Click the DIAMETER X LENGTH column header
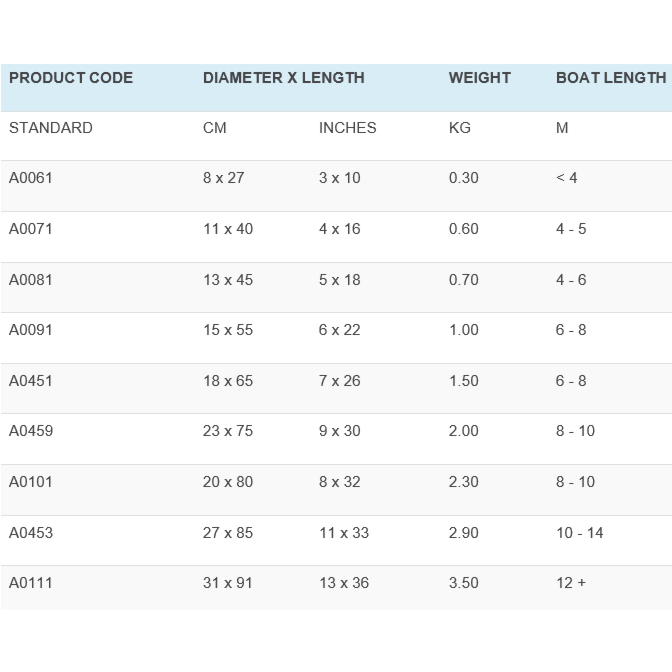The width and height of the screenshot is (672, 672). click(283, 78)
